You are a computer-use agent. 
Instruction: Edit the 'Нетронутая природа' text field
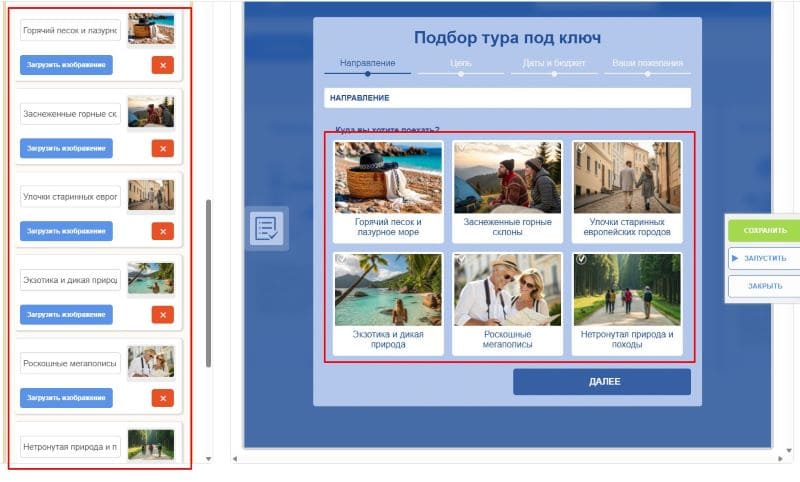tap(70, 446)
